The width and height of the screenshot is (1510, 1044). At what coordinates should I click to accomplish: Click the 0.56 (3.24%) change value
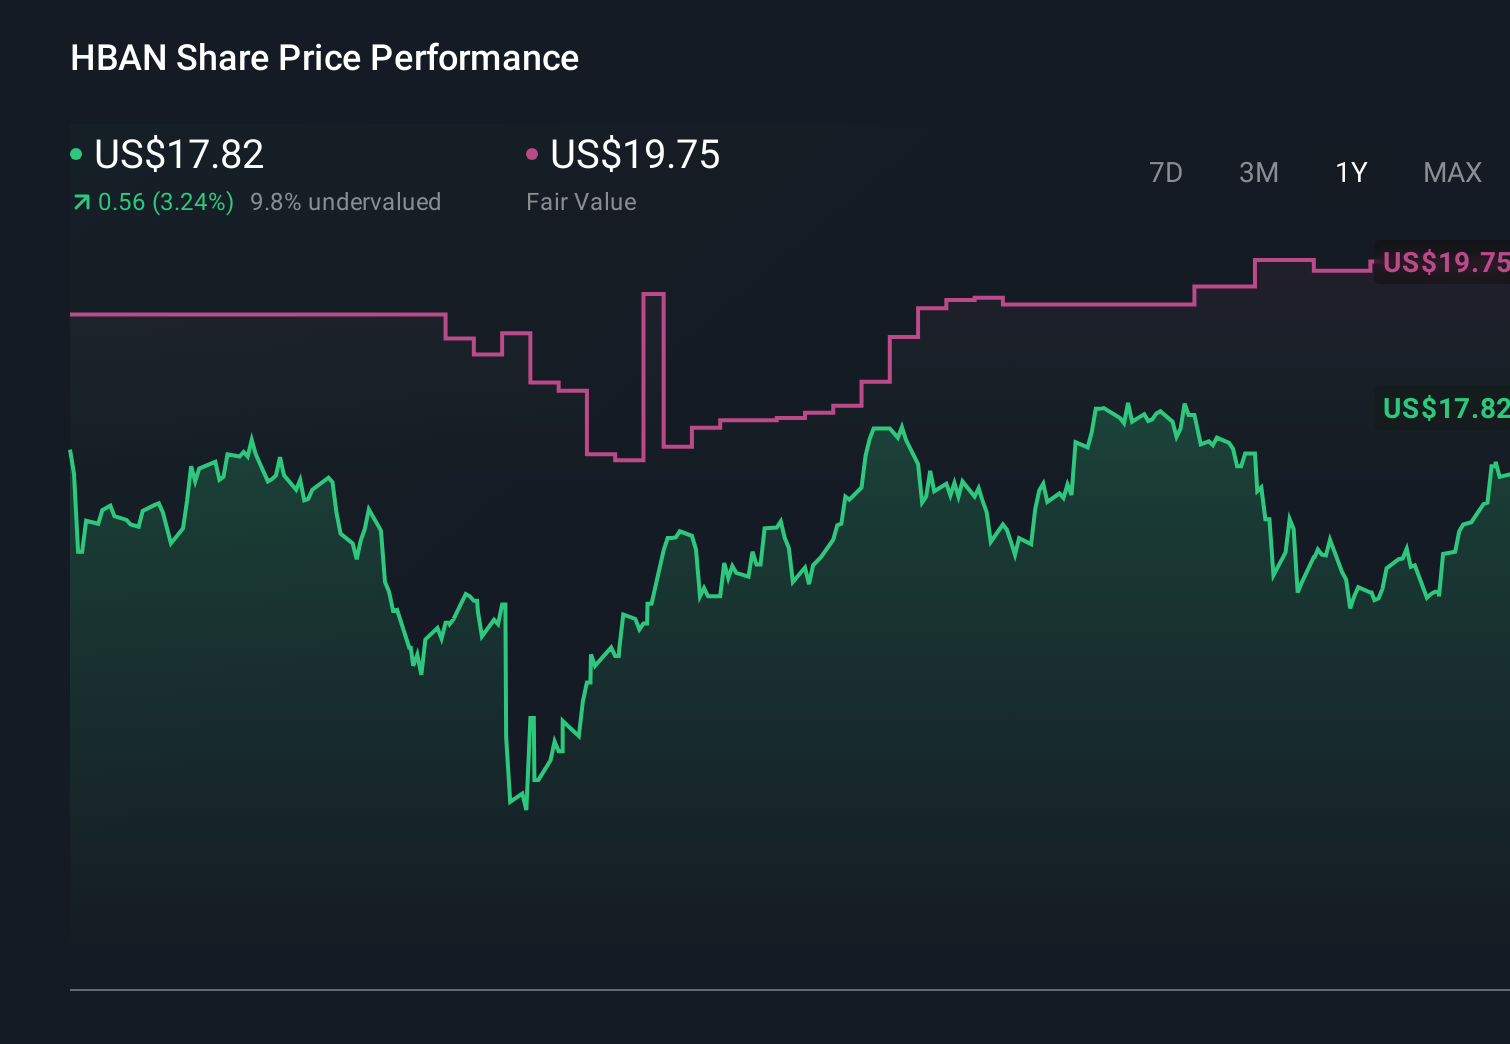pyautogui.click(x=165, y=202)
